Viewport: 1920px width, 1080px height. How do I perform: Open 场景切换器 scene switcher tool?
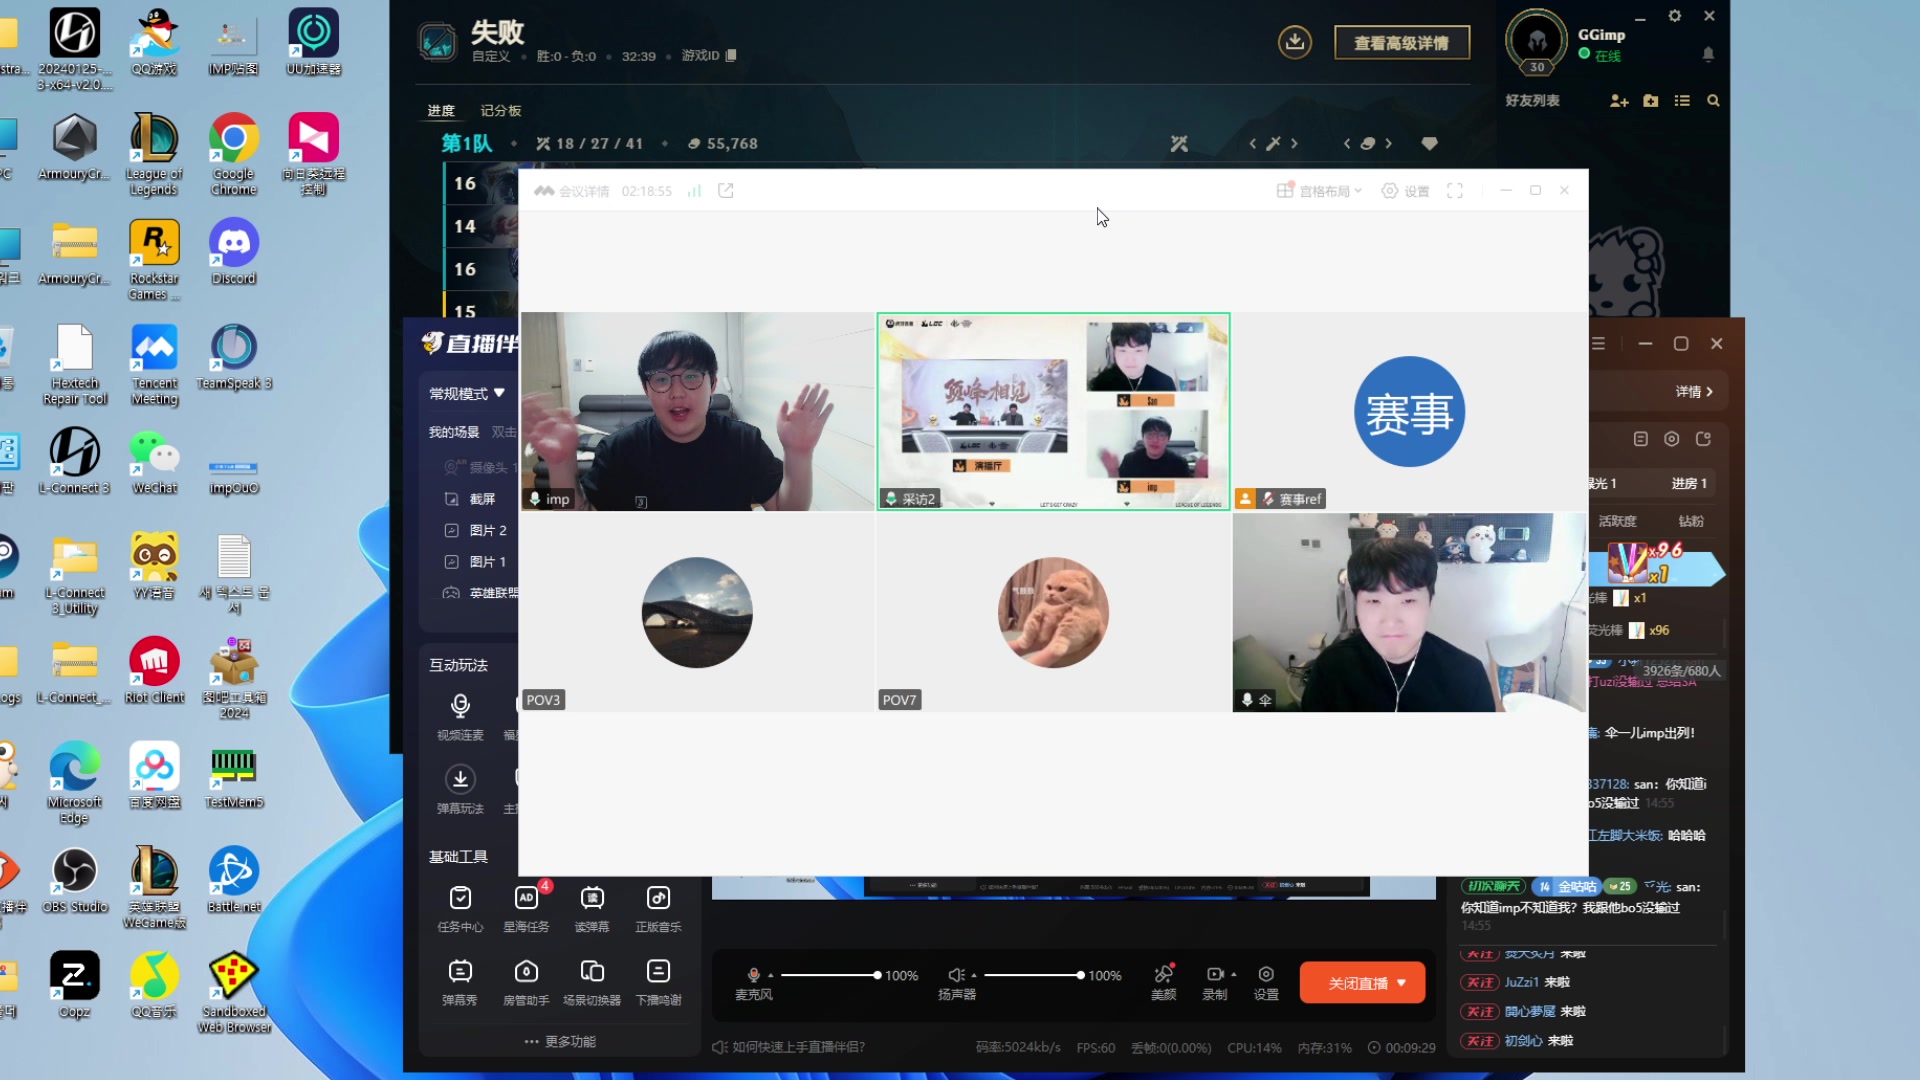point(592,982)
